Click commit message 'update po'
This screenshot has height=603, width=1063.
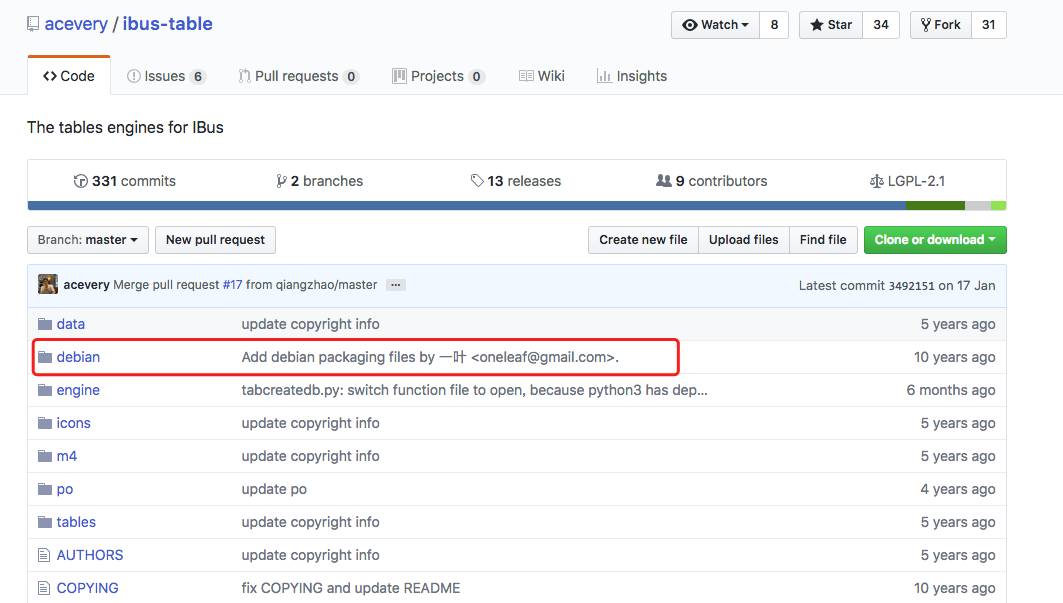[274, 489]
